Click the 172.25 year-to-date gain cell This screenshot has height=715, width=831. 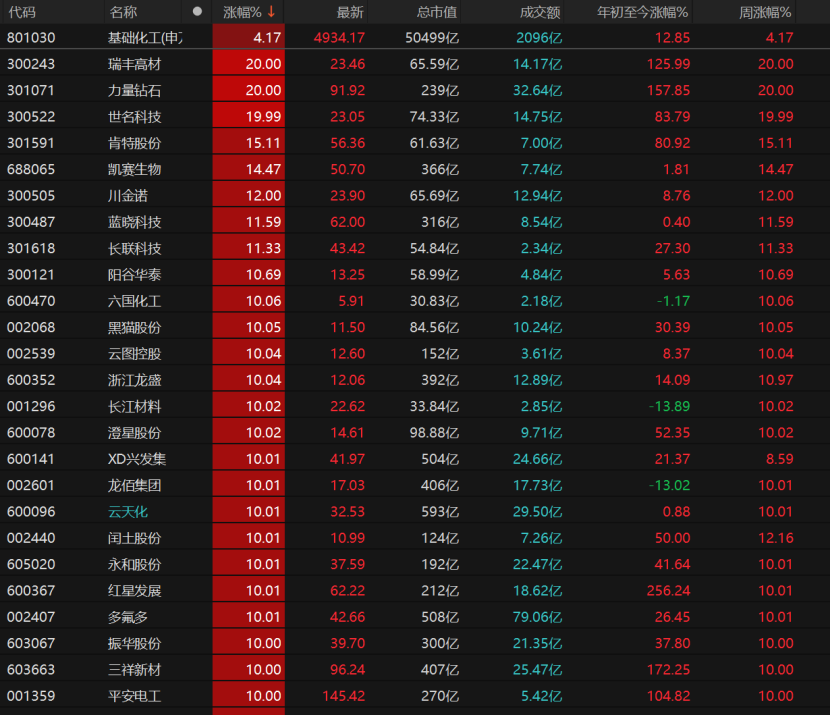(x=668, y=670)
